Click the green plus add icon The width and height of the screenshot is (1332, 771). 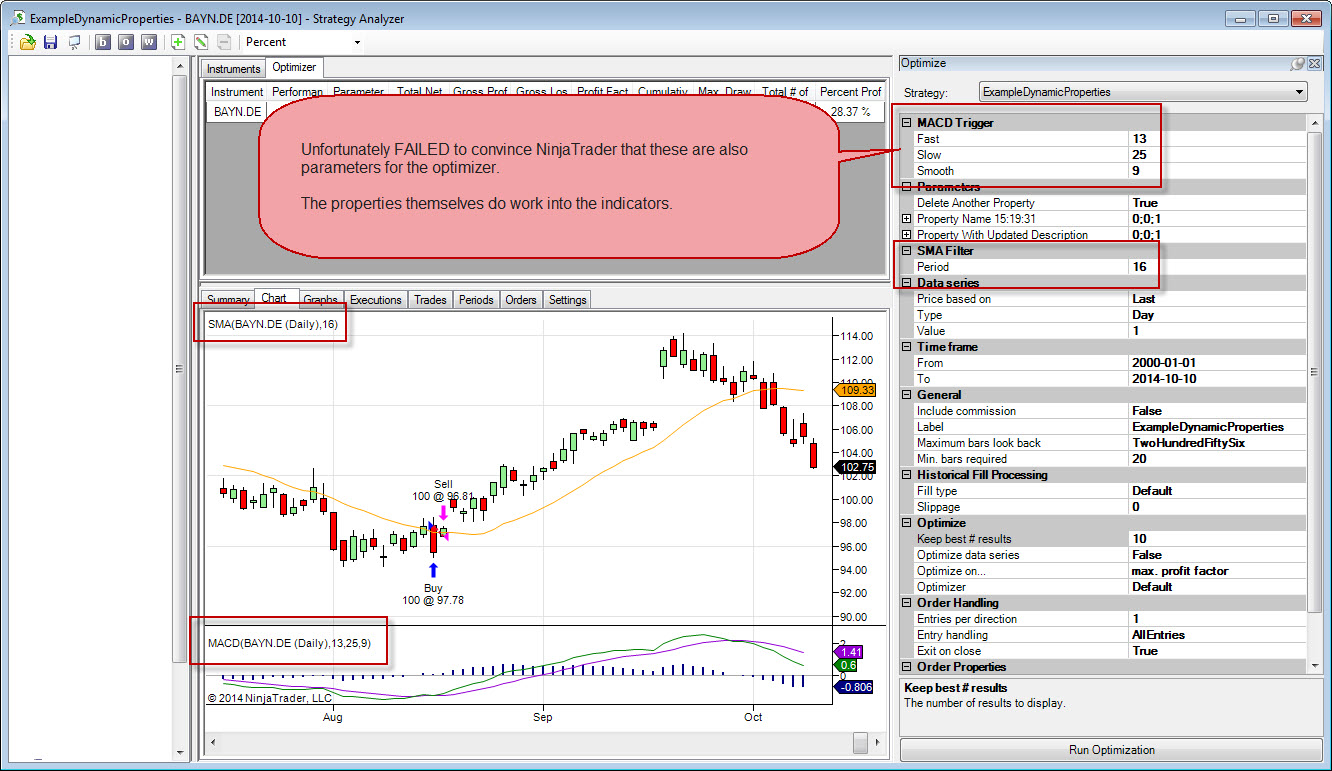point(178,42)
